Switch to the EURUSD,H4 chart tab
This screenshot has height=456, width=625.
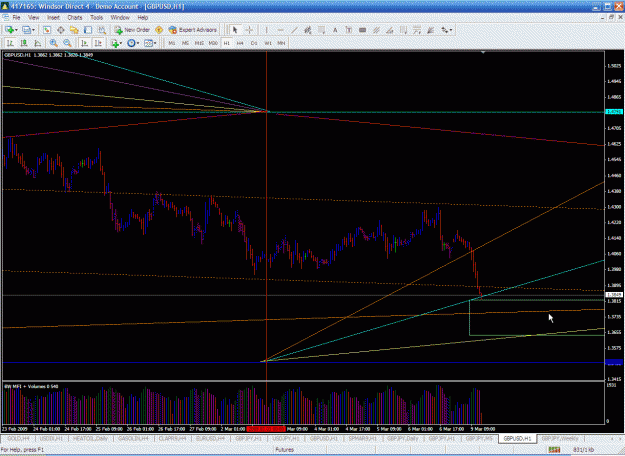(x=210, y=438)
